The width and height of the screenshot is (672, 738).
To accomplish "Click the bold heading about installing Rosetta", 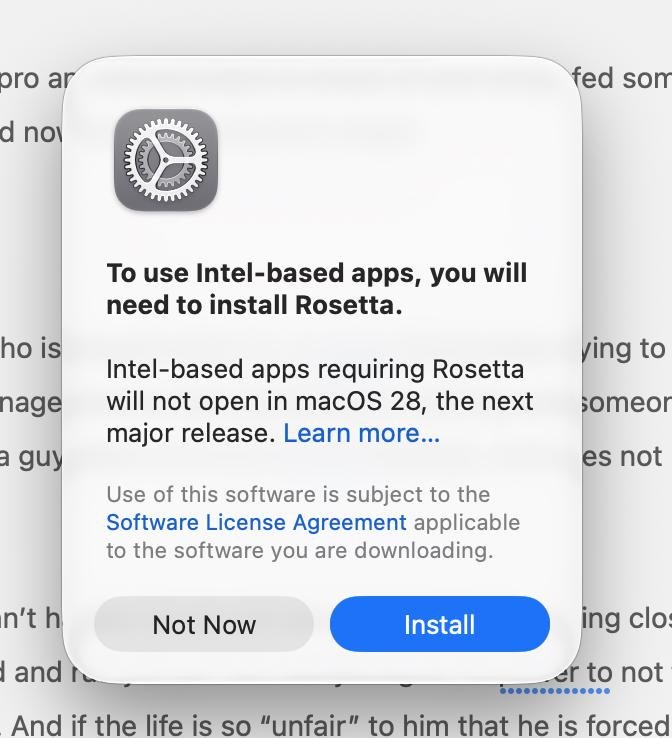I will click(317, 289).
